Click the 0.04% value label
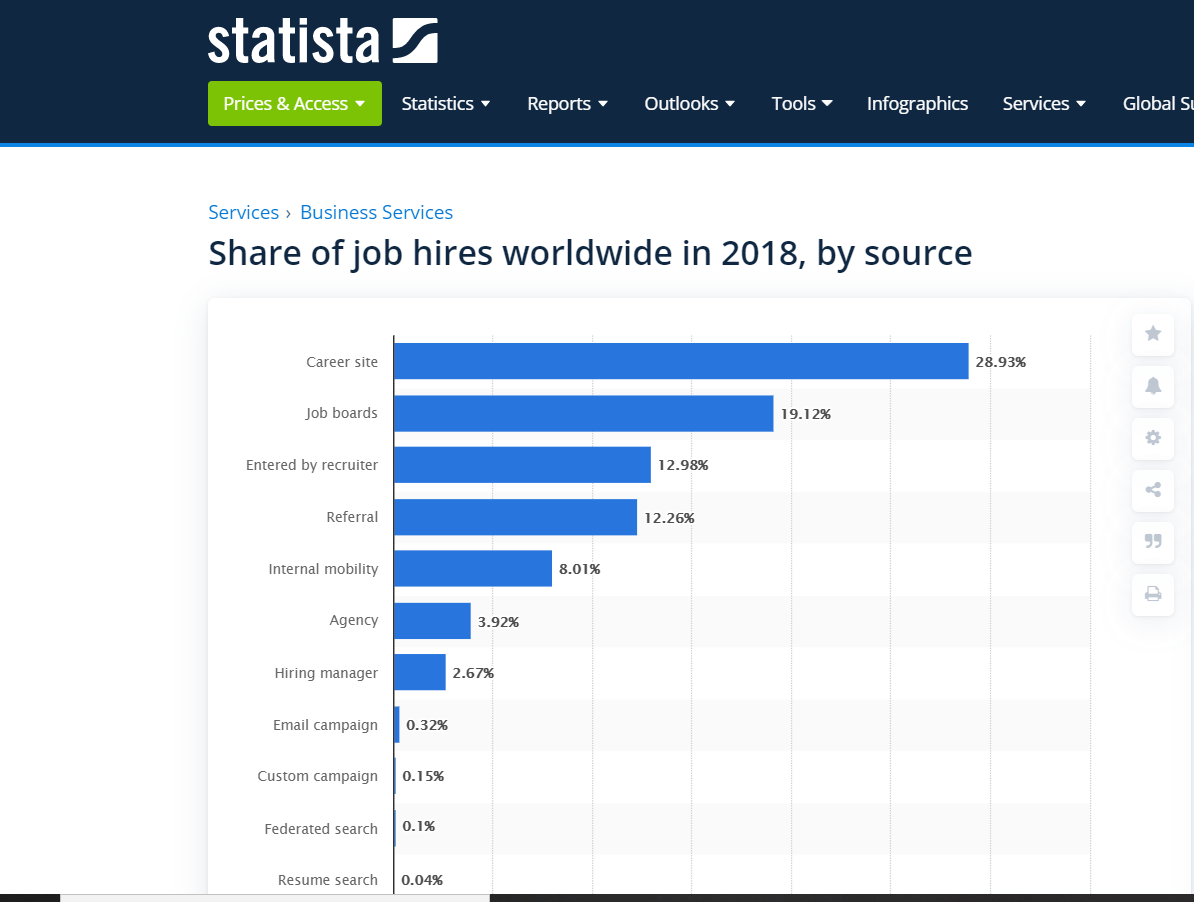Image resolution: width=1194 pixels, height=902 pixels. (422, 881)
